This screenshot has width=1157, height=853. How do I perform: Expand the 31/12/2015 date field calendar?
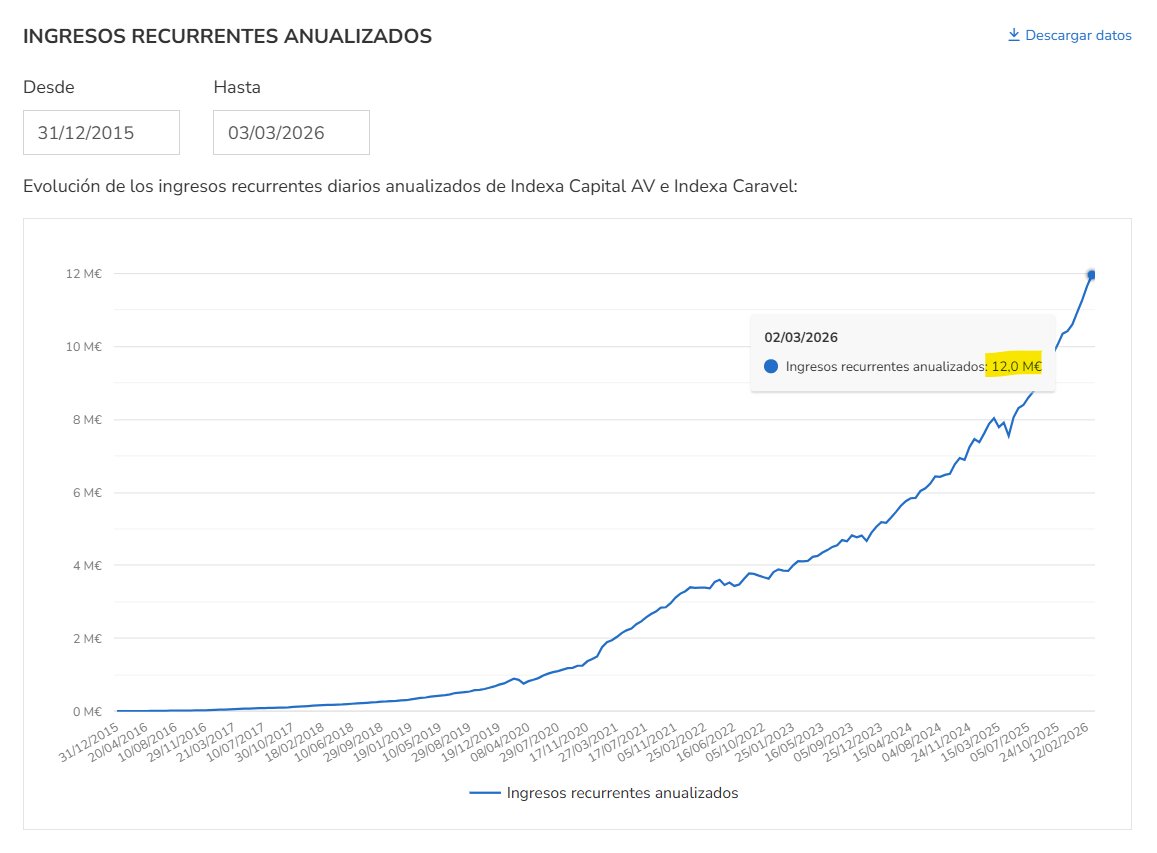coord(100,131)
